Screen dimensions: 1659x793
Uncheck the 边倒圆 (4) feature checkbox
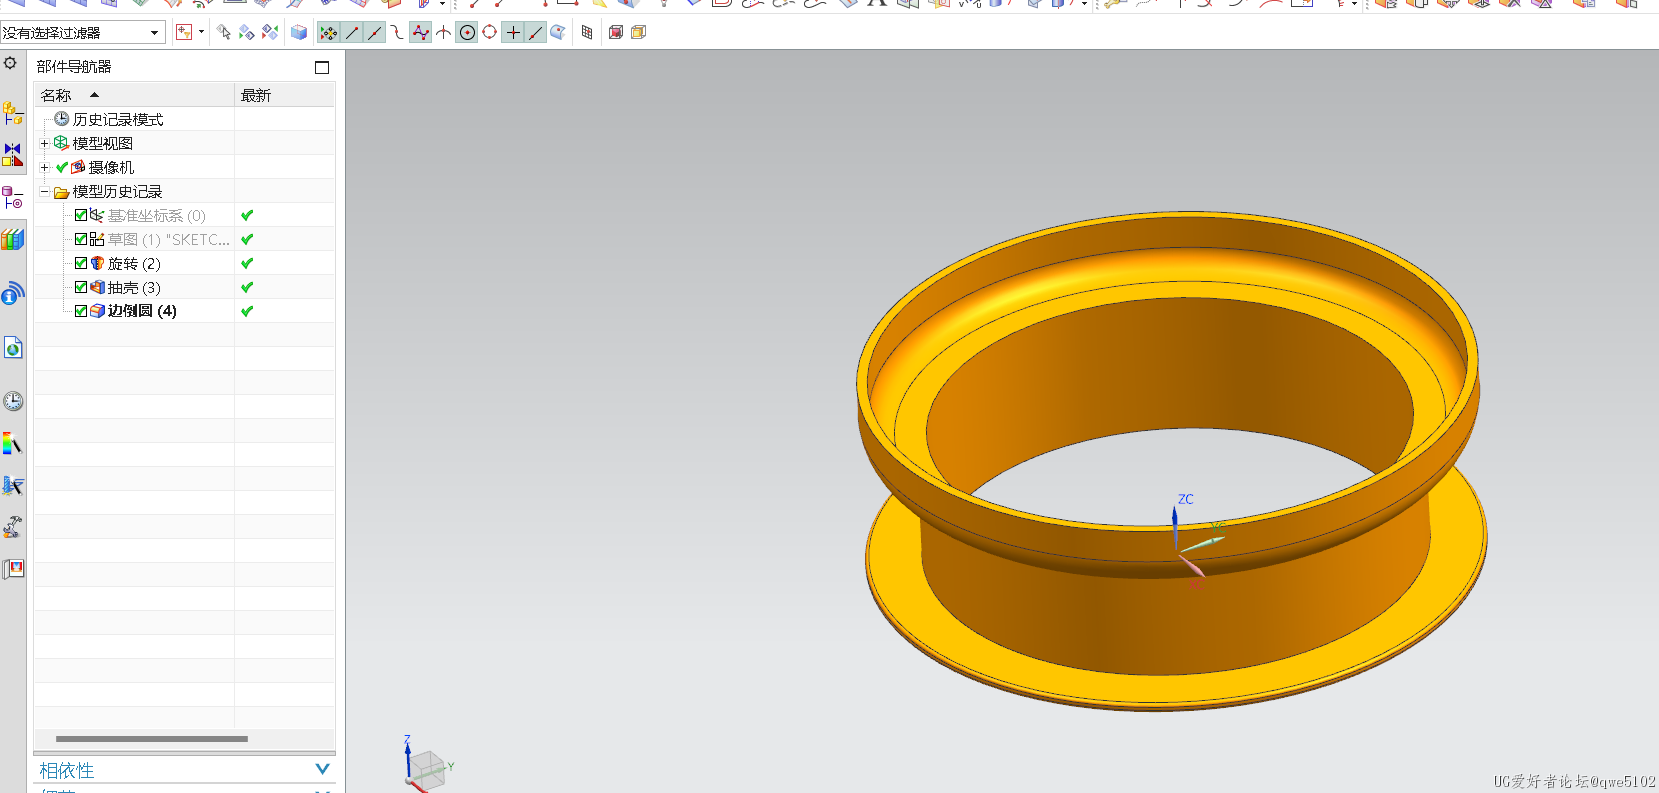tap(81, 311)
